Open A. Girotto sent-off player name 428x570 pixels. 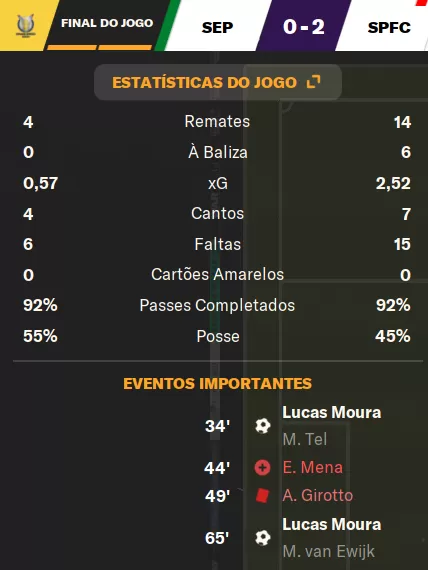[x=318, y=495]
